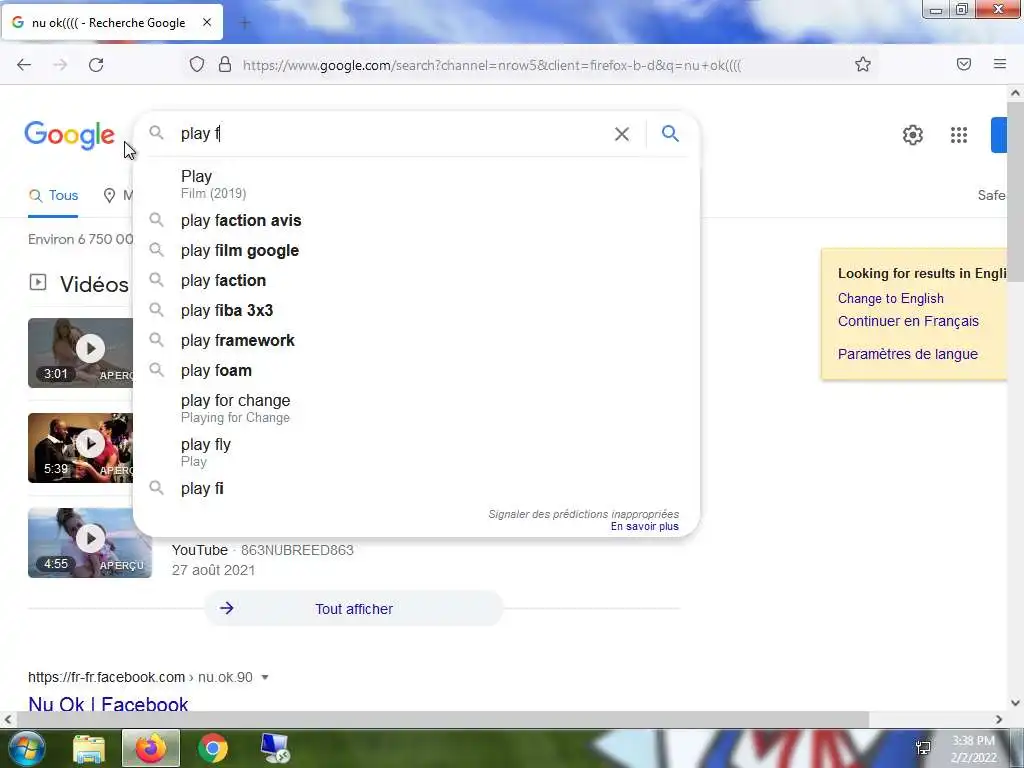Screen dimensions: 1024x768
Task: Choose suggestion 'play foam'
Action: point(417,371)
